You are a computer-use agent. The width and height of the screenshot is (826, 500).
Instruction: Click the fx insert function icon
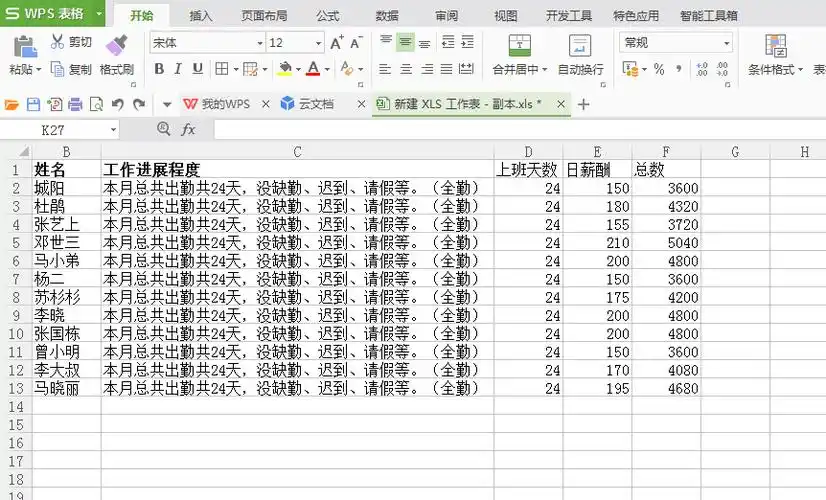pos(188,129)
